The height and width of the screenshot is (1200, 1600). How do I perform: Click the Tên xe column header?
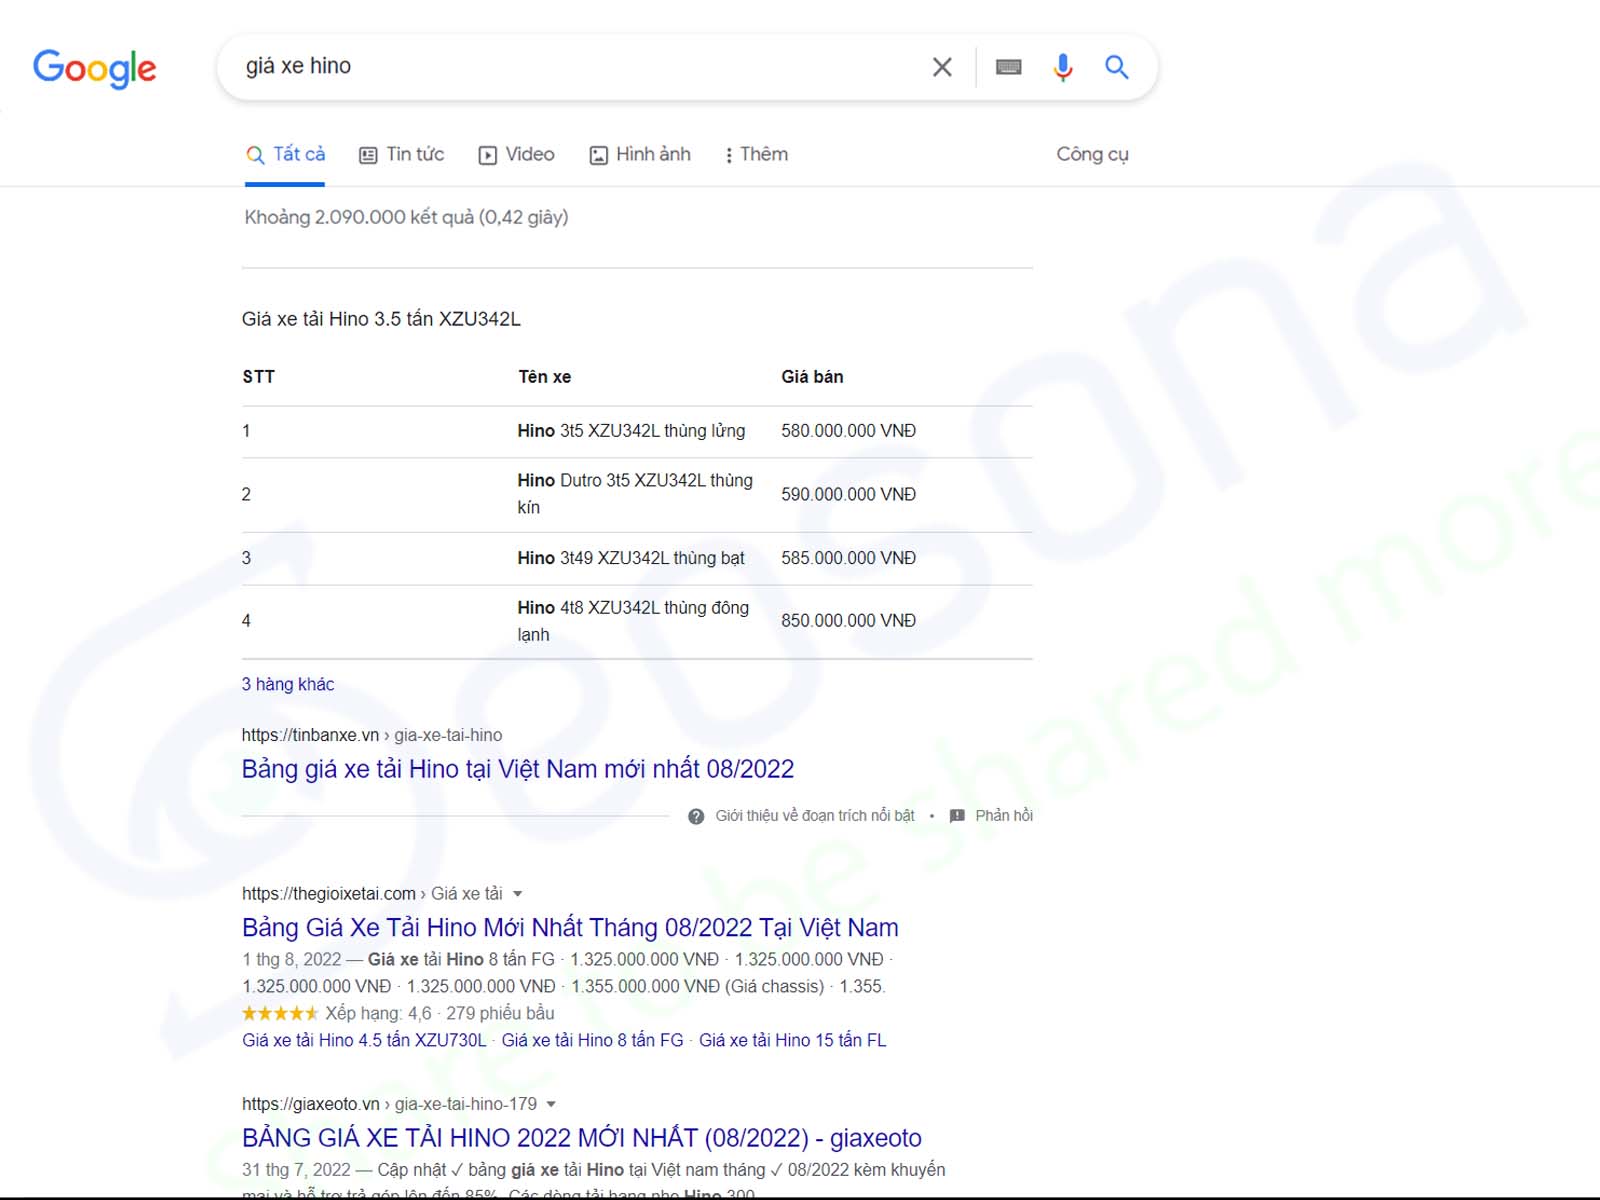point(545,377)
